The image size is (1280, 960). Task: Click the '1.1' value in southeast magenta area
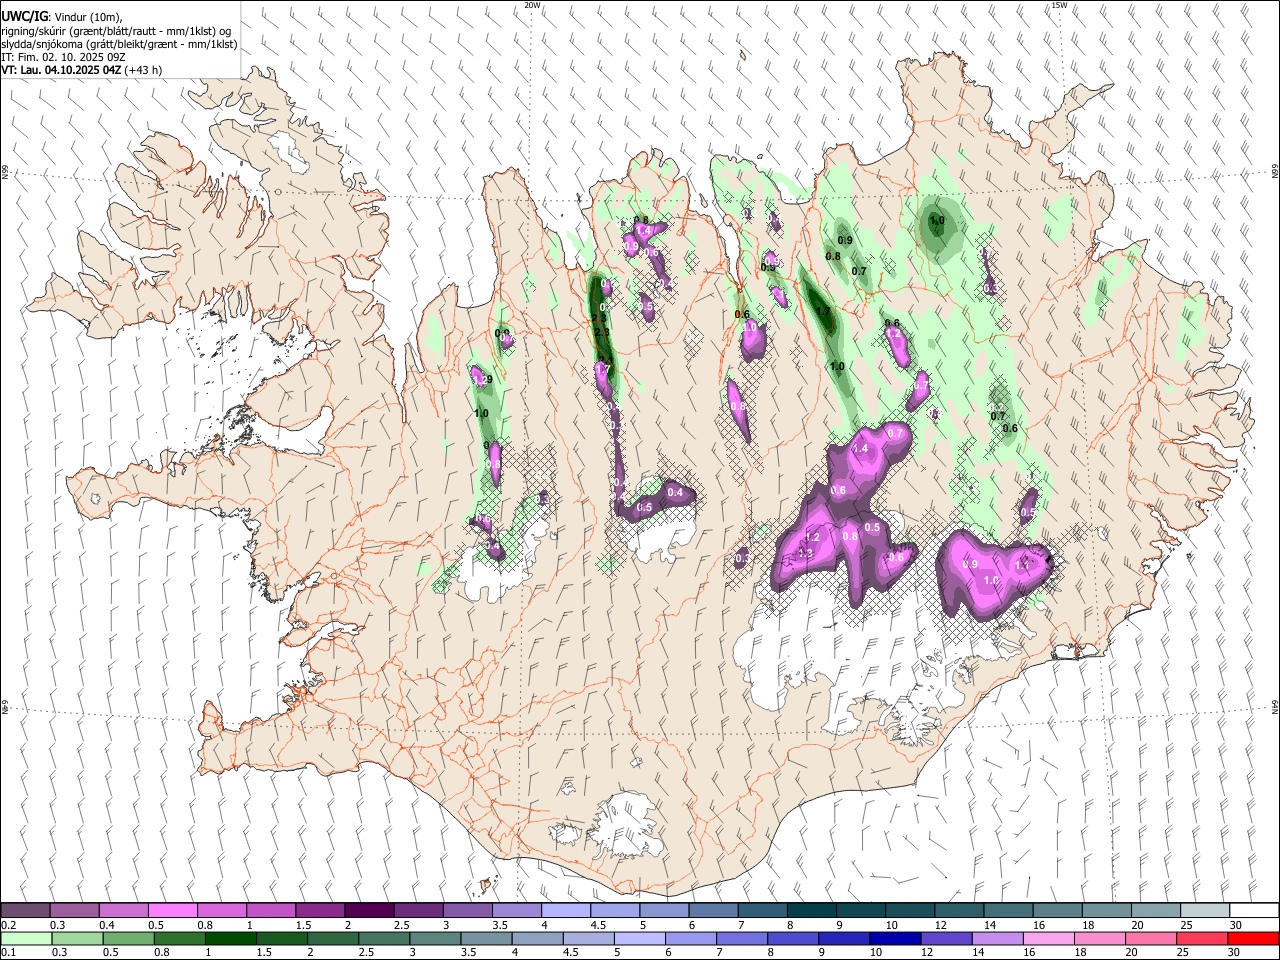1022,565
